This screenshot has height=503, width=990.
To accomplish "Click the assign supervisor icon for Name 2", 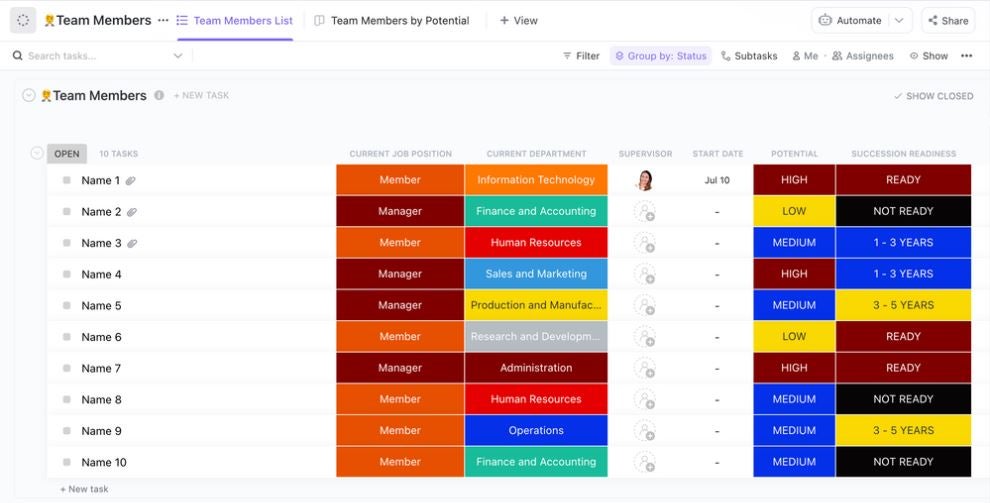I will click(645, 212).
